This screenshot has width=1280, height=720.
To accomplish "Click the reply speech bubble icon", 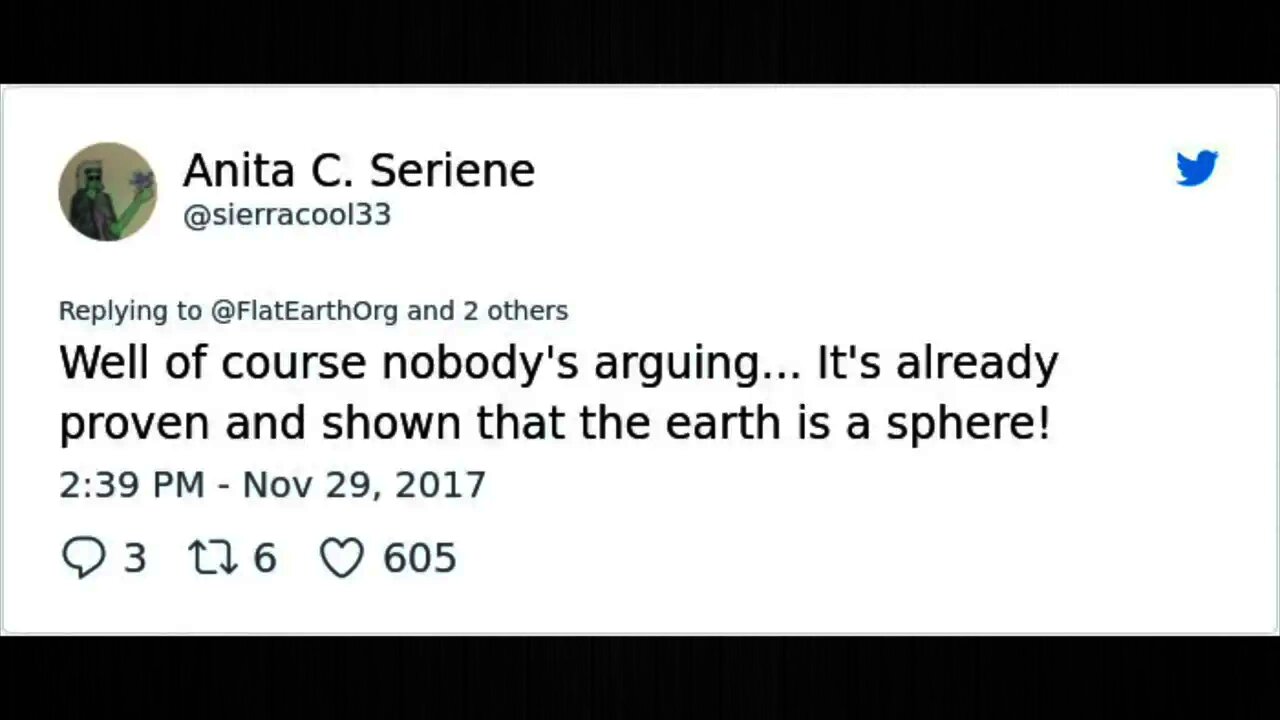I will pos(83,558).
